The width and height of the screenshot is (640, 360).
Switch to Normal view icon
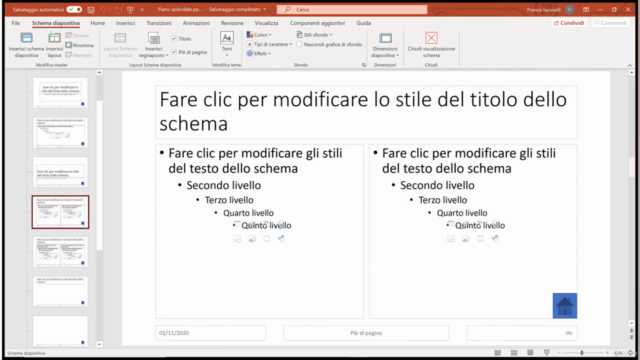click(498, 353)
